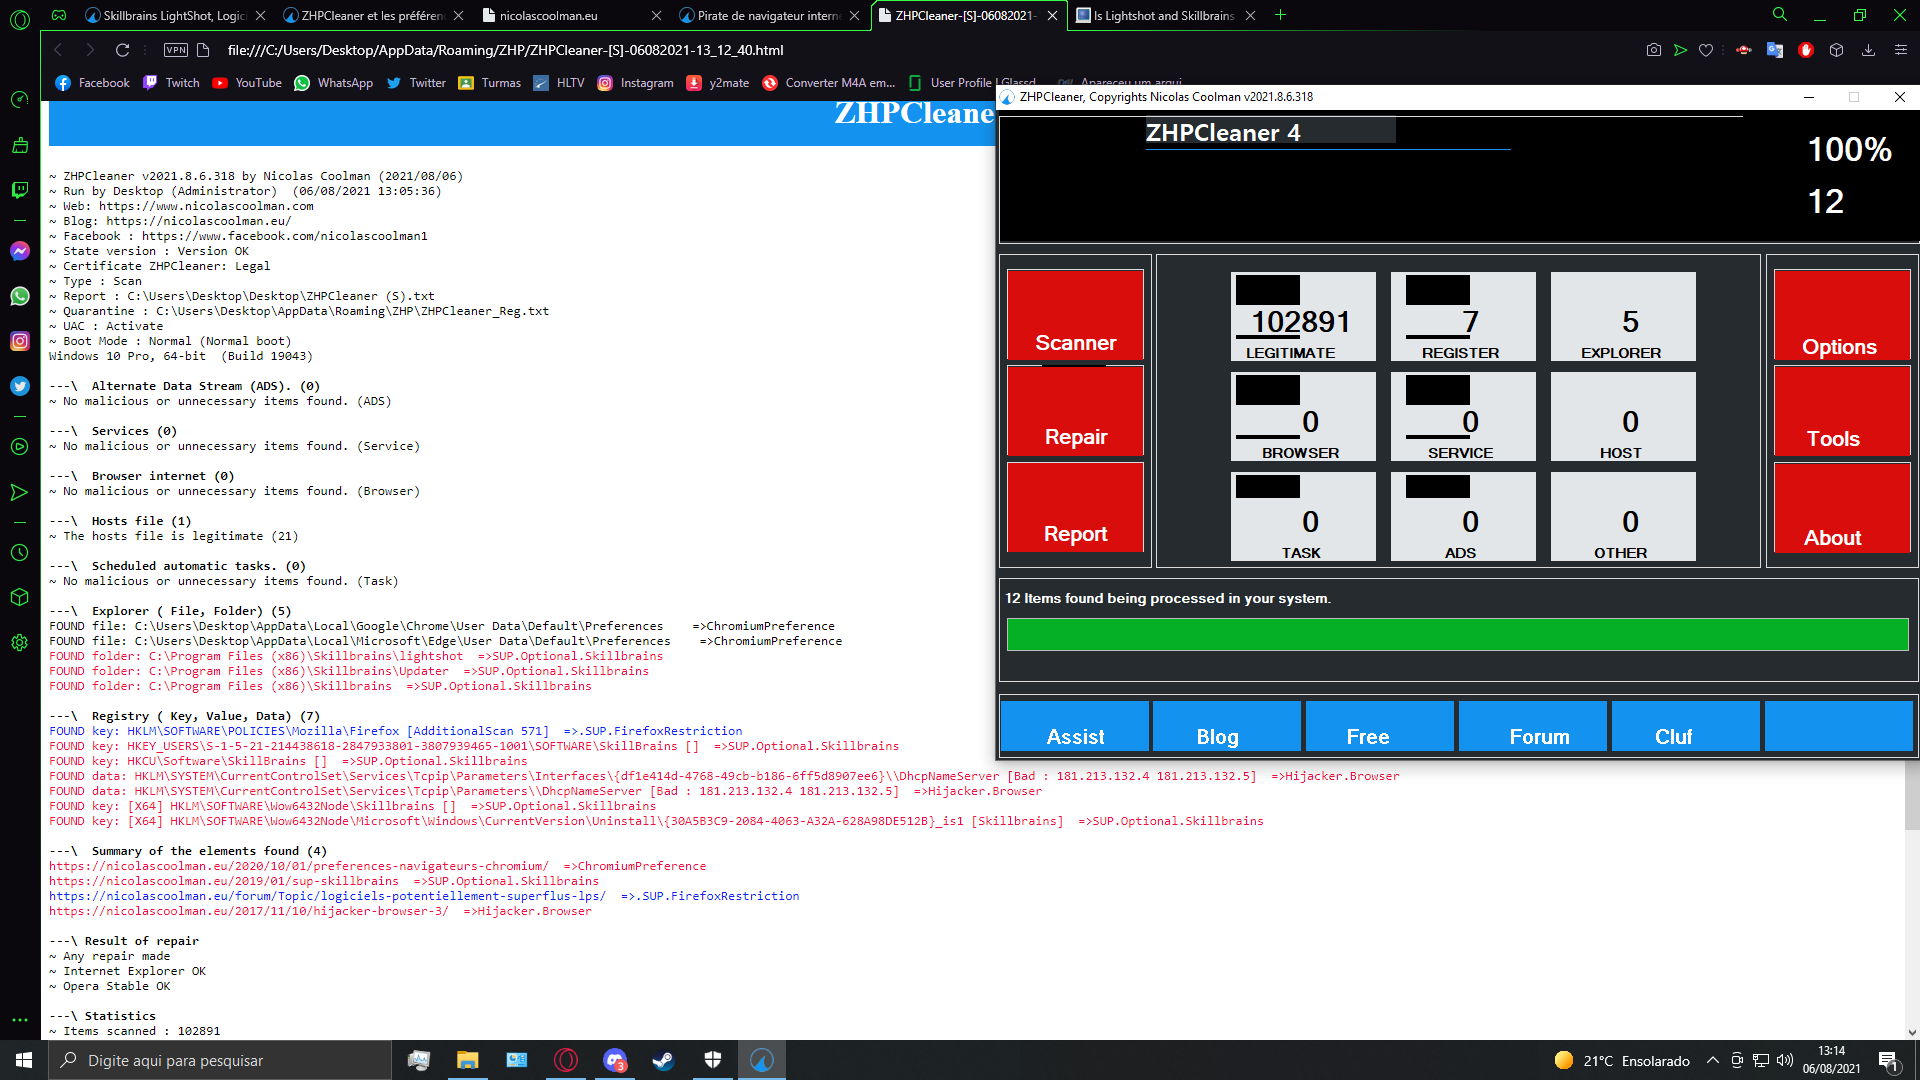The width and height of the screenshot is (1920, 1080).
Task: Open File Explorer from the taskbar
Action: (467, 1060)
